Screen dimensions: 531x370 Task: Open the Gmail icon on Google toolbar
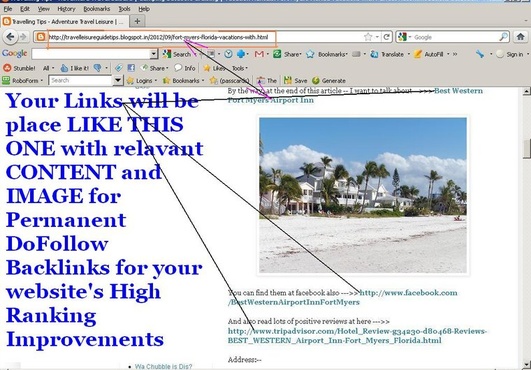coord(259,54)
